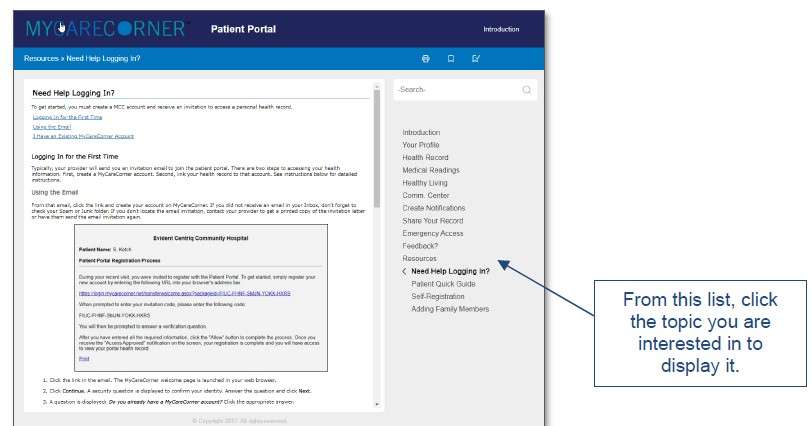Click Evident Centriq Community Hospital email title
This screenshot has height=426, width=812.
(x=200, y=238)
